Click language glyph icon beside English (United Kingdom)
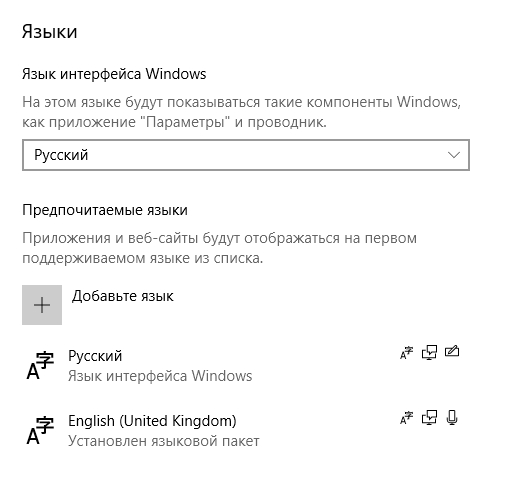Screen dimensions: 510x480 coord(40,430)
